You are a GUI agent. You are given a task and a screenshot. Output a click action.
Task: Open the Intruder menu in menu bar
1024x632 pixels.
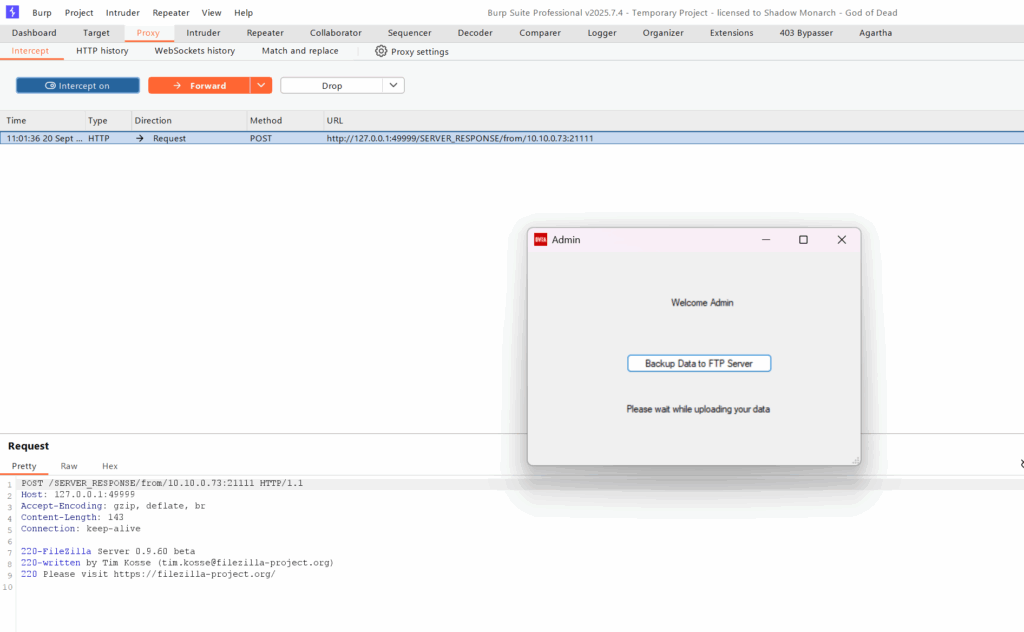[123, 13]
